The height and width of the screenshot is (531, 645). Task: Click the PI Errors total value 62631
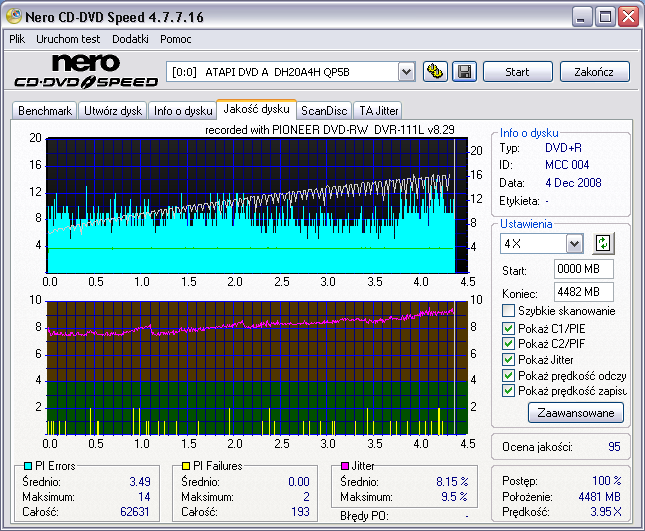coord(135,512)
